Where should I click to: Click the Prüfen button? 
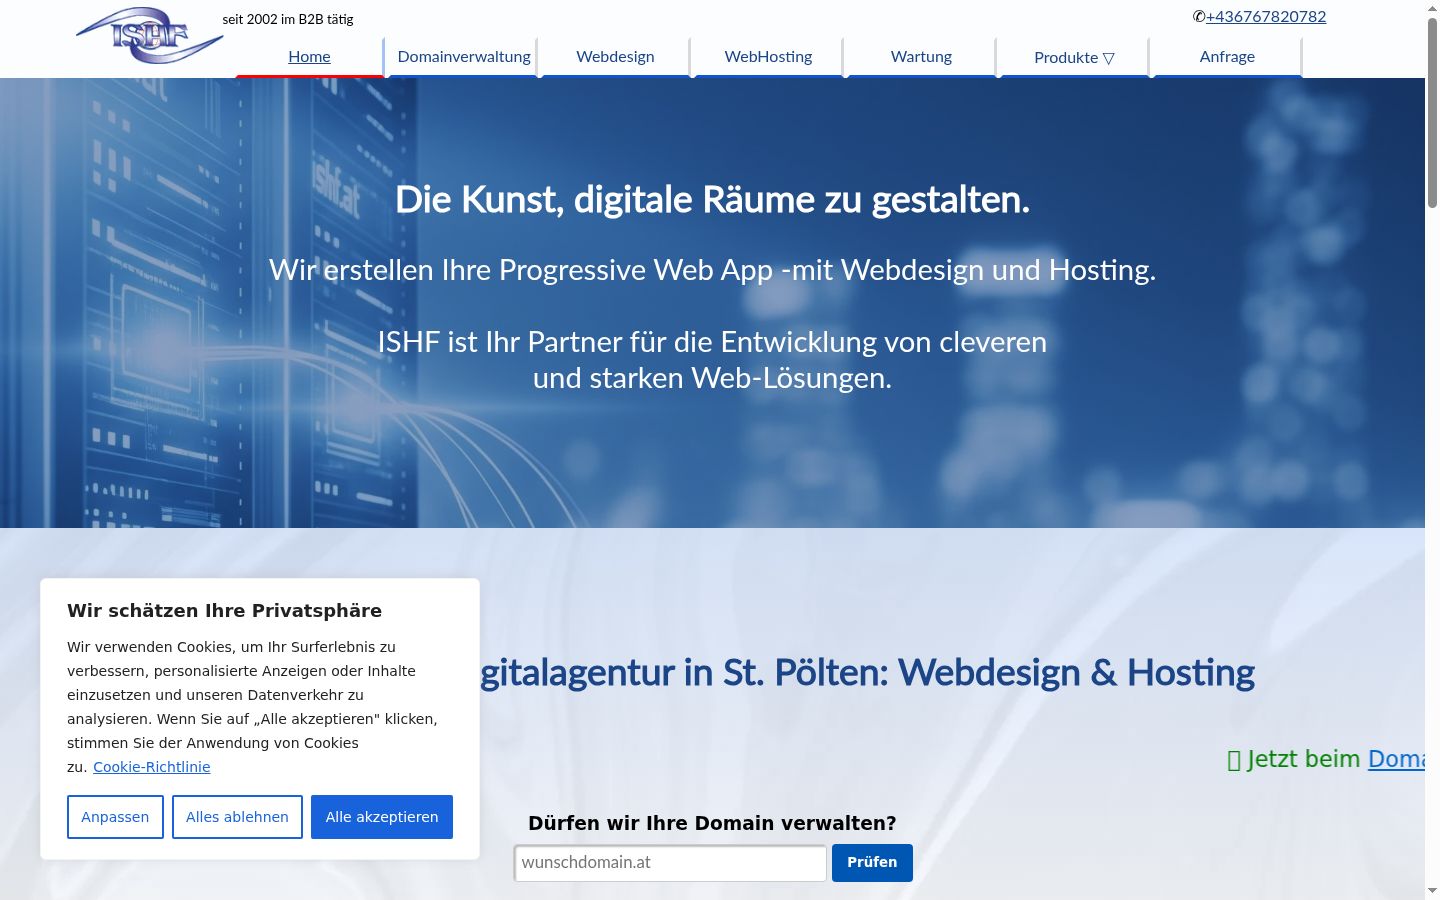(x=872, y=863)
